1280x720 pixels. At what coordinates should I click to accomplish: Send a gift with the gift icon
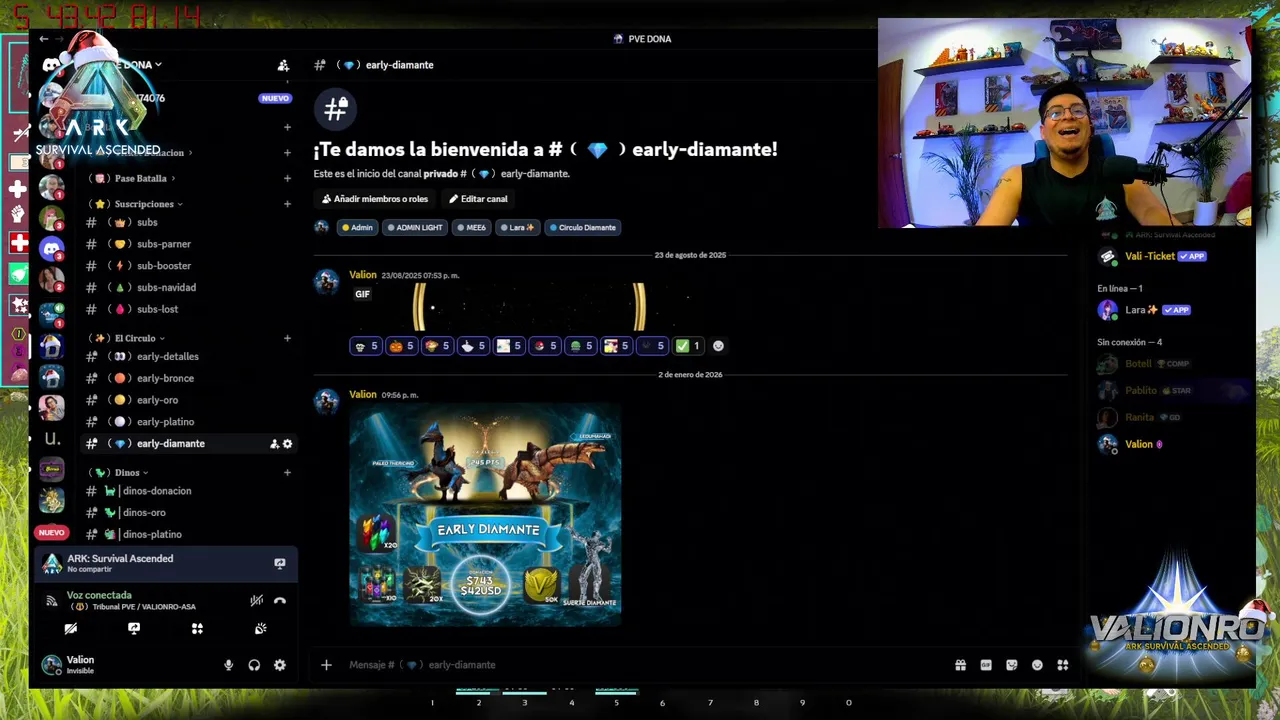pos(960,665)
